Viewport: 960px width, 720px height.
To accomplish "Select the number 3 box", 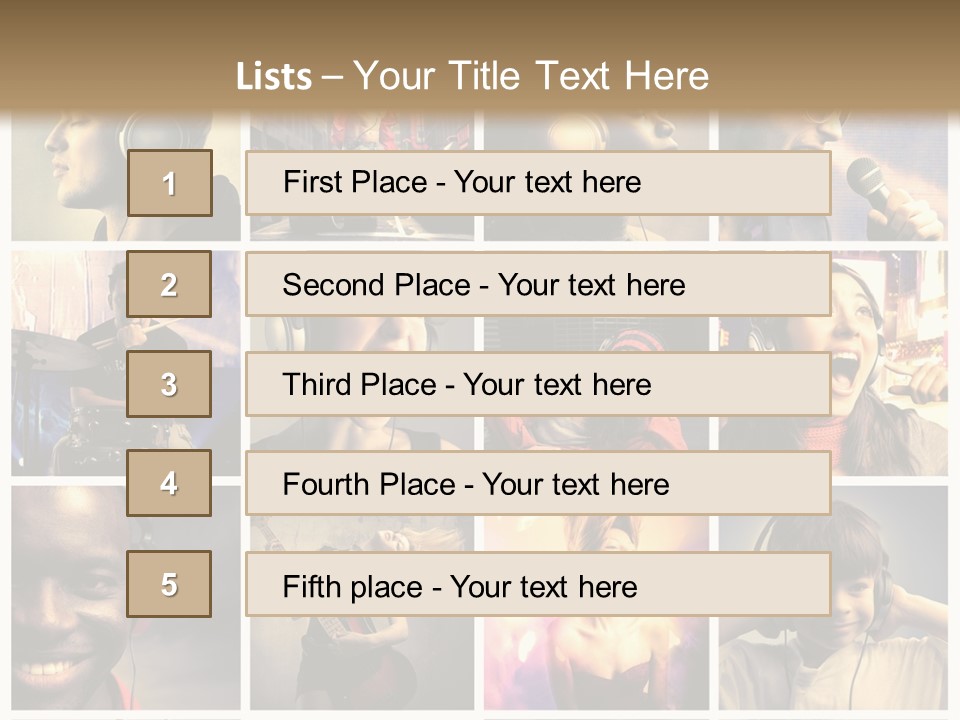I will click(169, 384).
